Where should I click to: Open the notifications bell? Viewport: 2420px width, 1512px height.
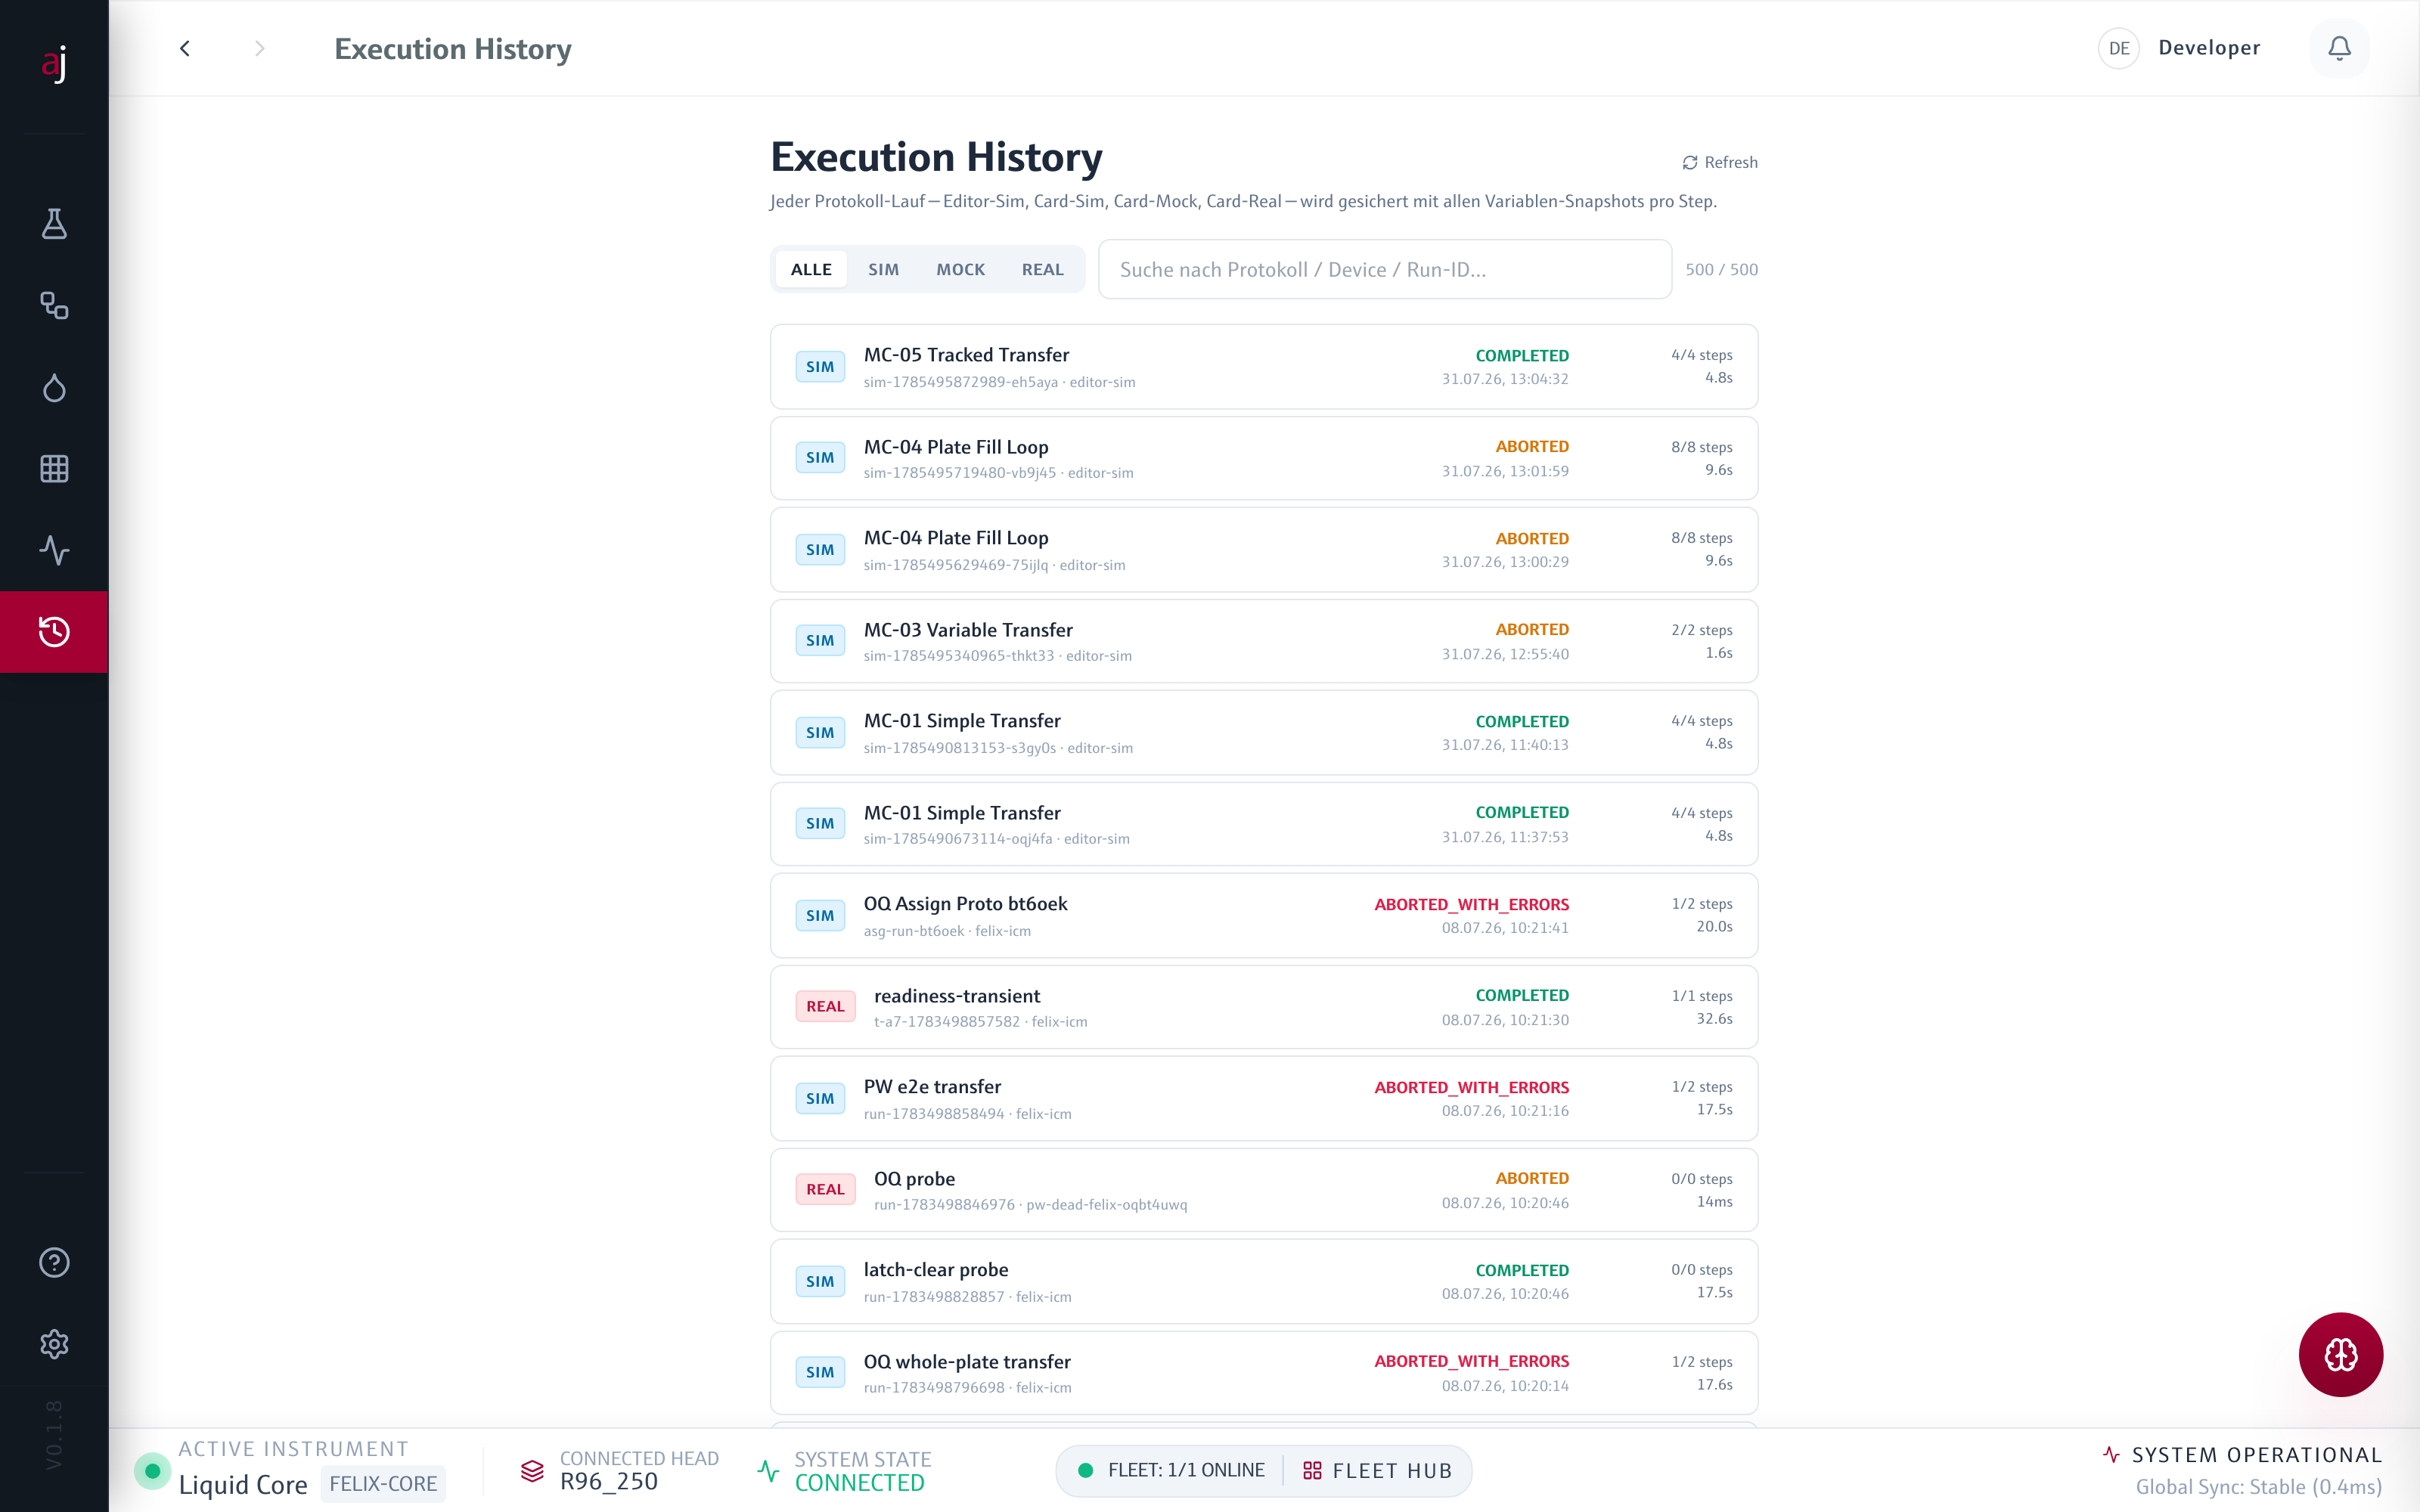(2339, 48)
